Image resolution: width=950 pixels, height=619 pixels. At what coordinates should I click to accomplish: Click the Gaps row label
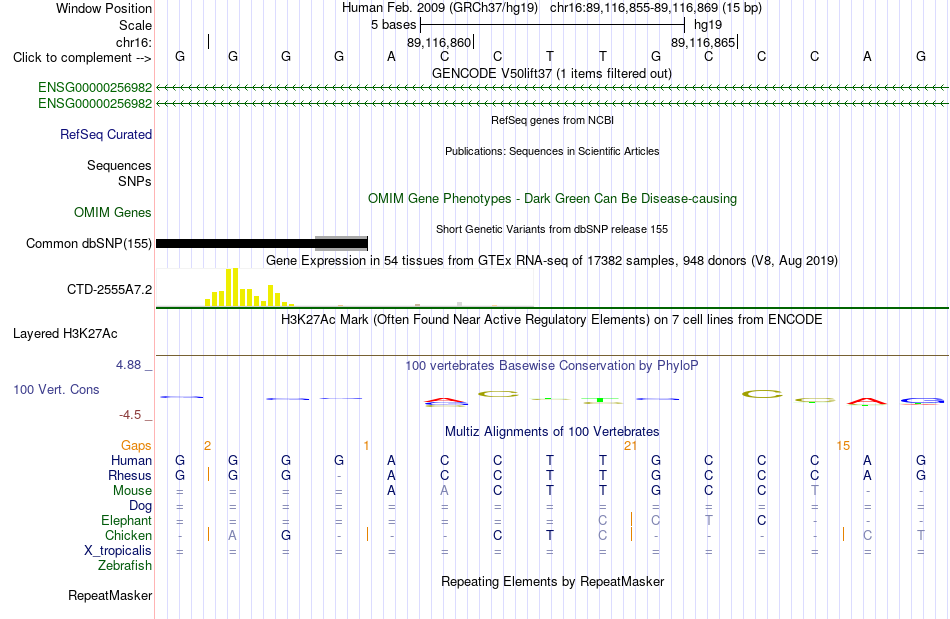136,446
